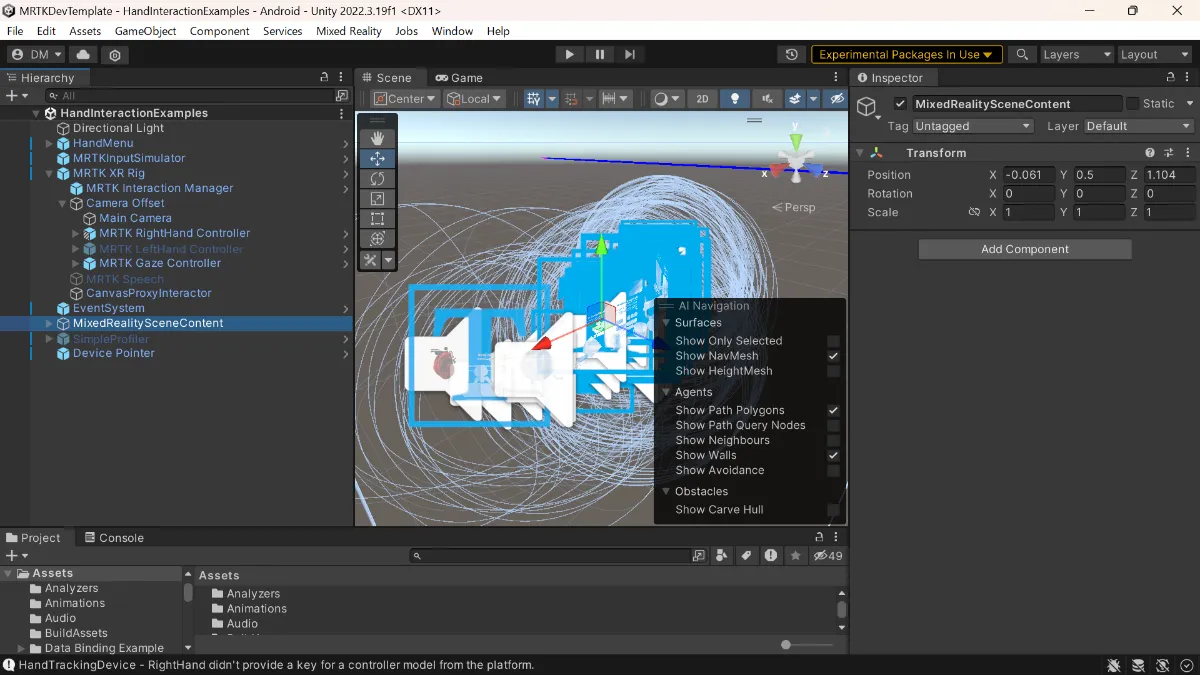Select the Hand view tool
The width and height of the screenshot is (1200, 675).
click(377, 138)
